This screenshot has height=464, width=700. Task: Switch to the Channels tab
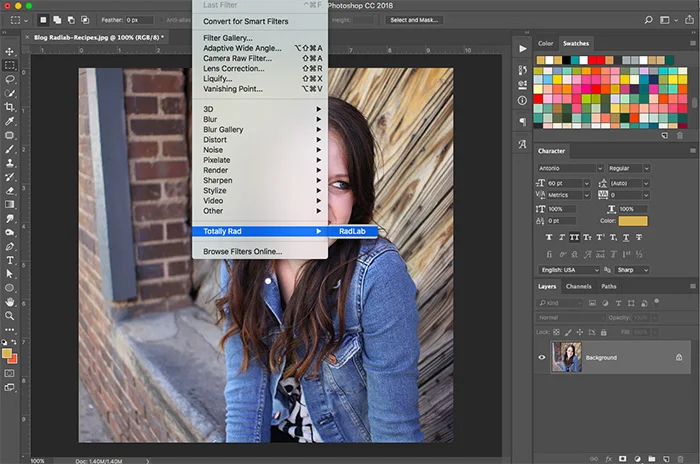click(579, 287)
